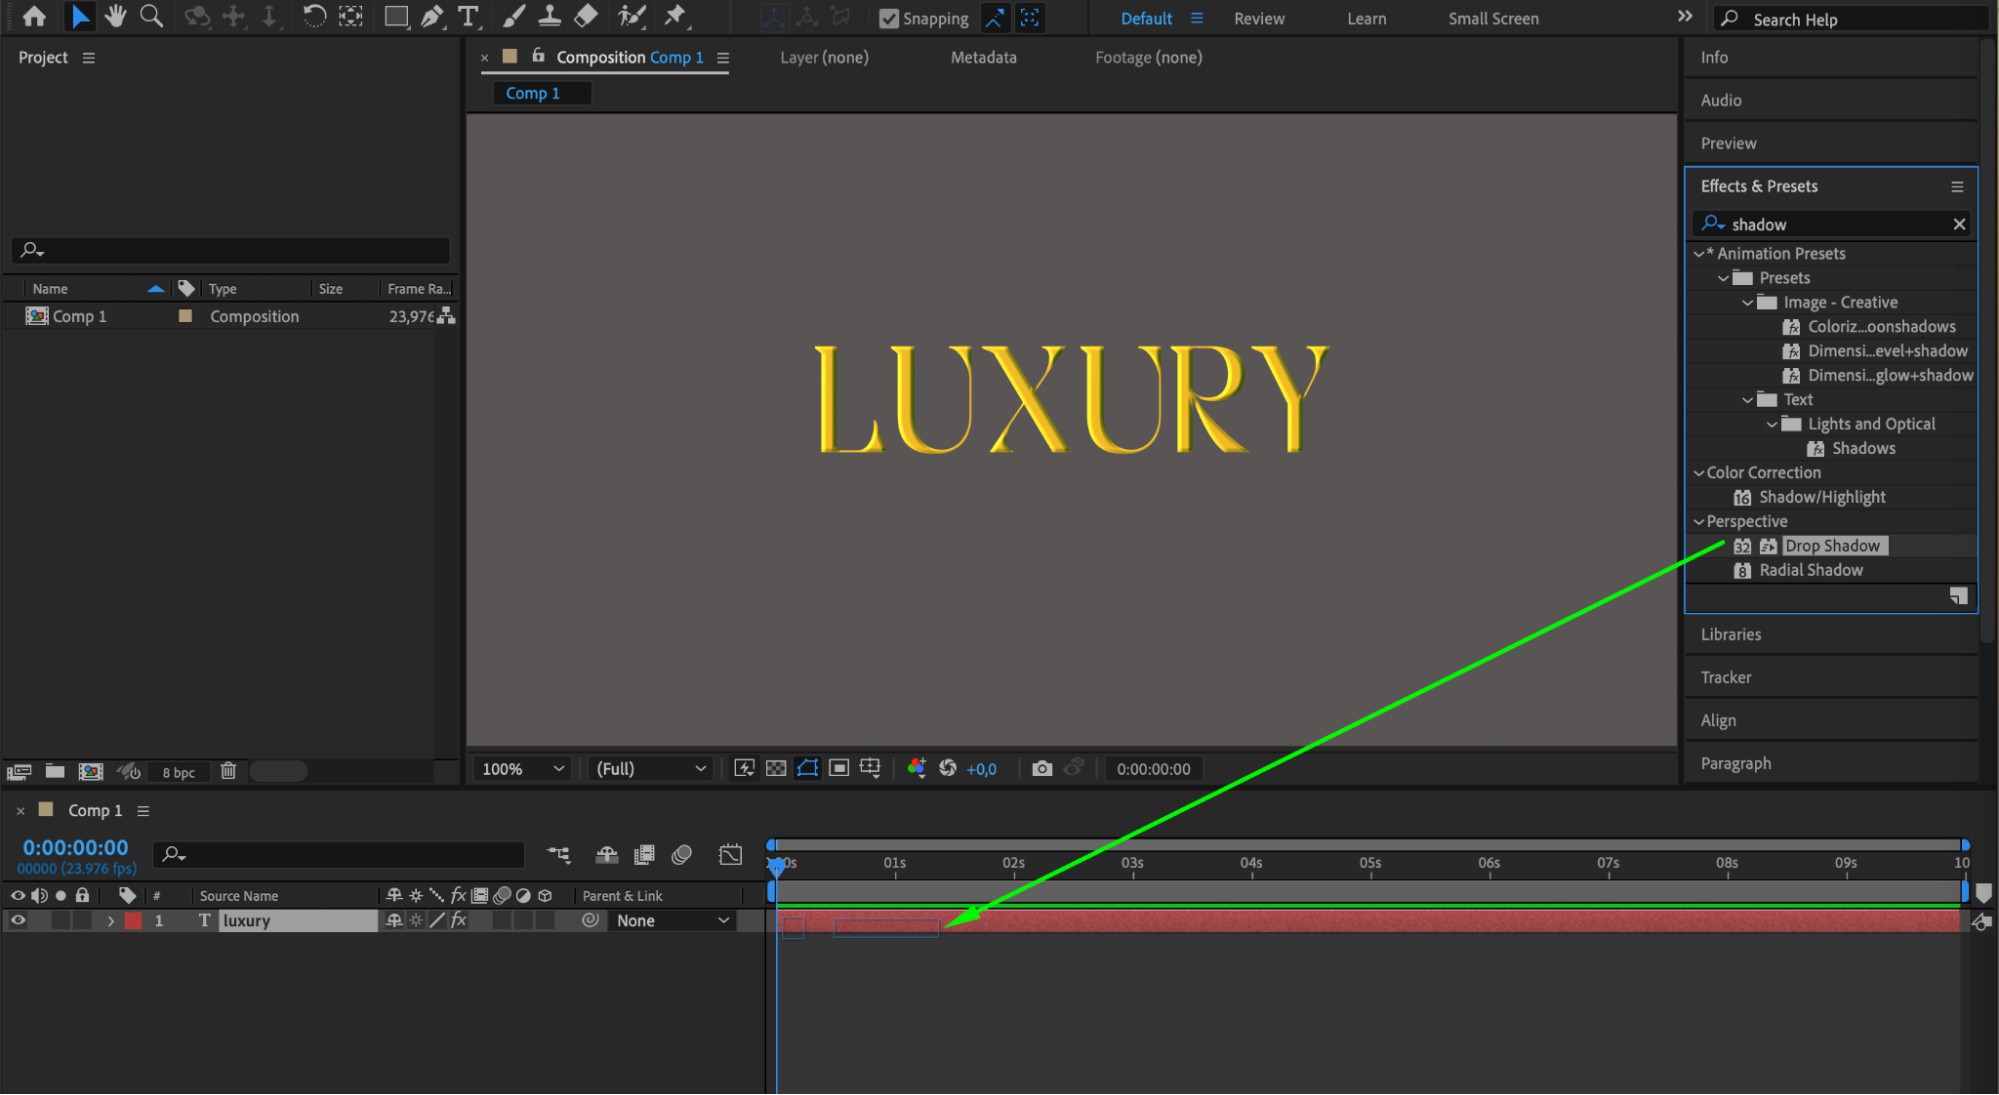Screen dimensions: 1999x1095
Task: Toggle the transparency grid button
Action: [x=776, y=768]
